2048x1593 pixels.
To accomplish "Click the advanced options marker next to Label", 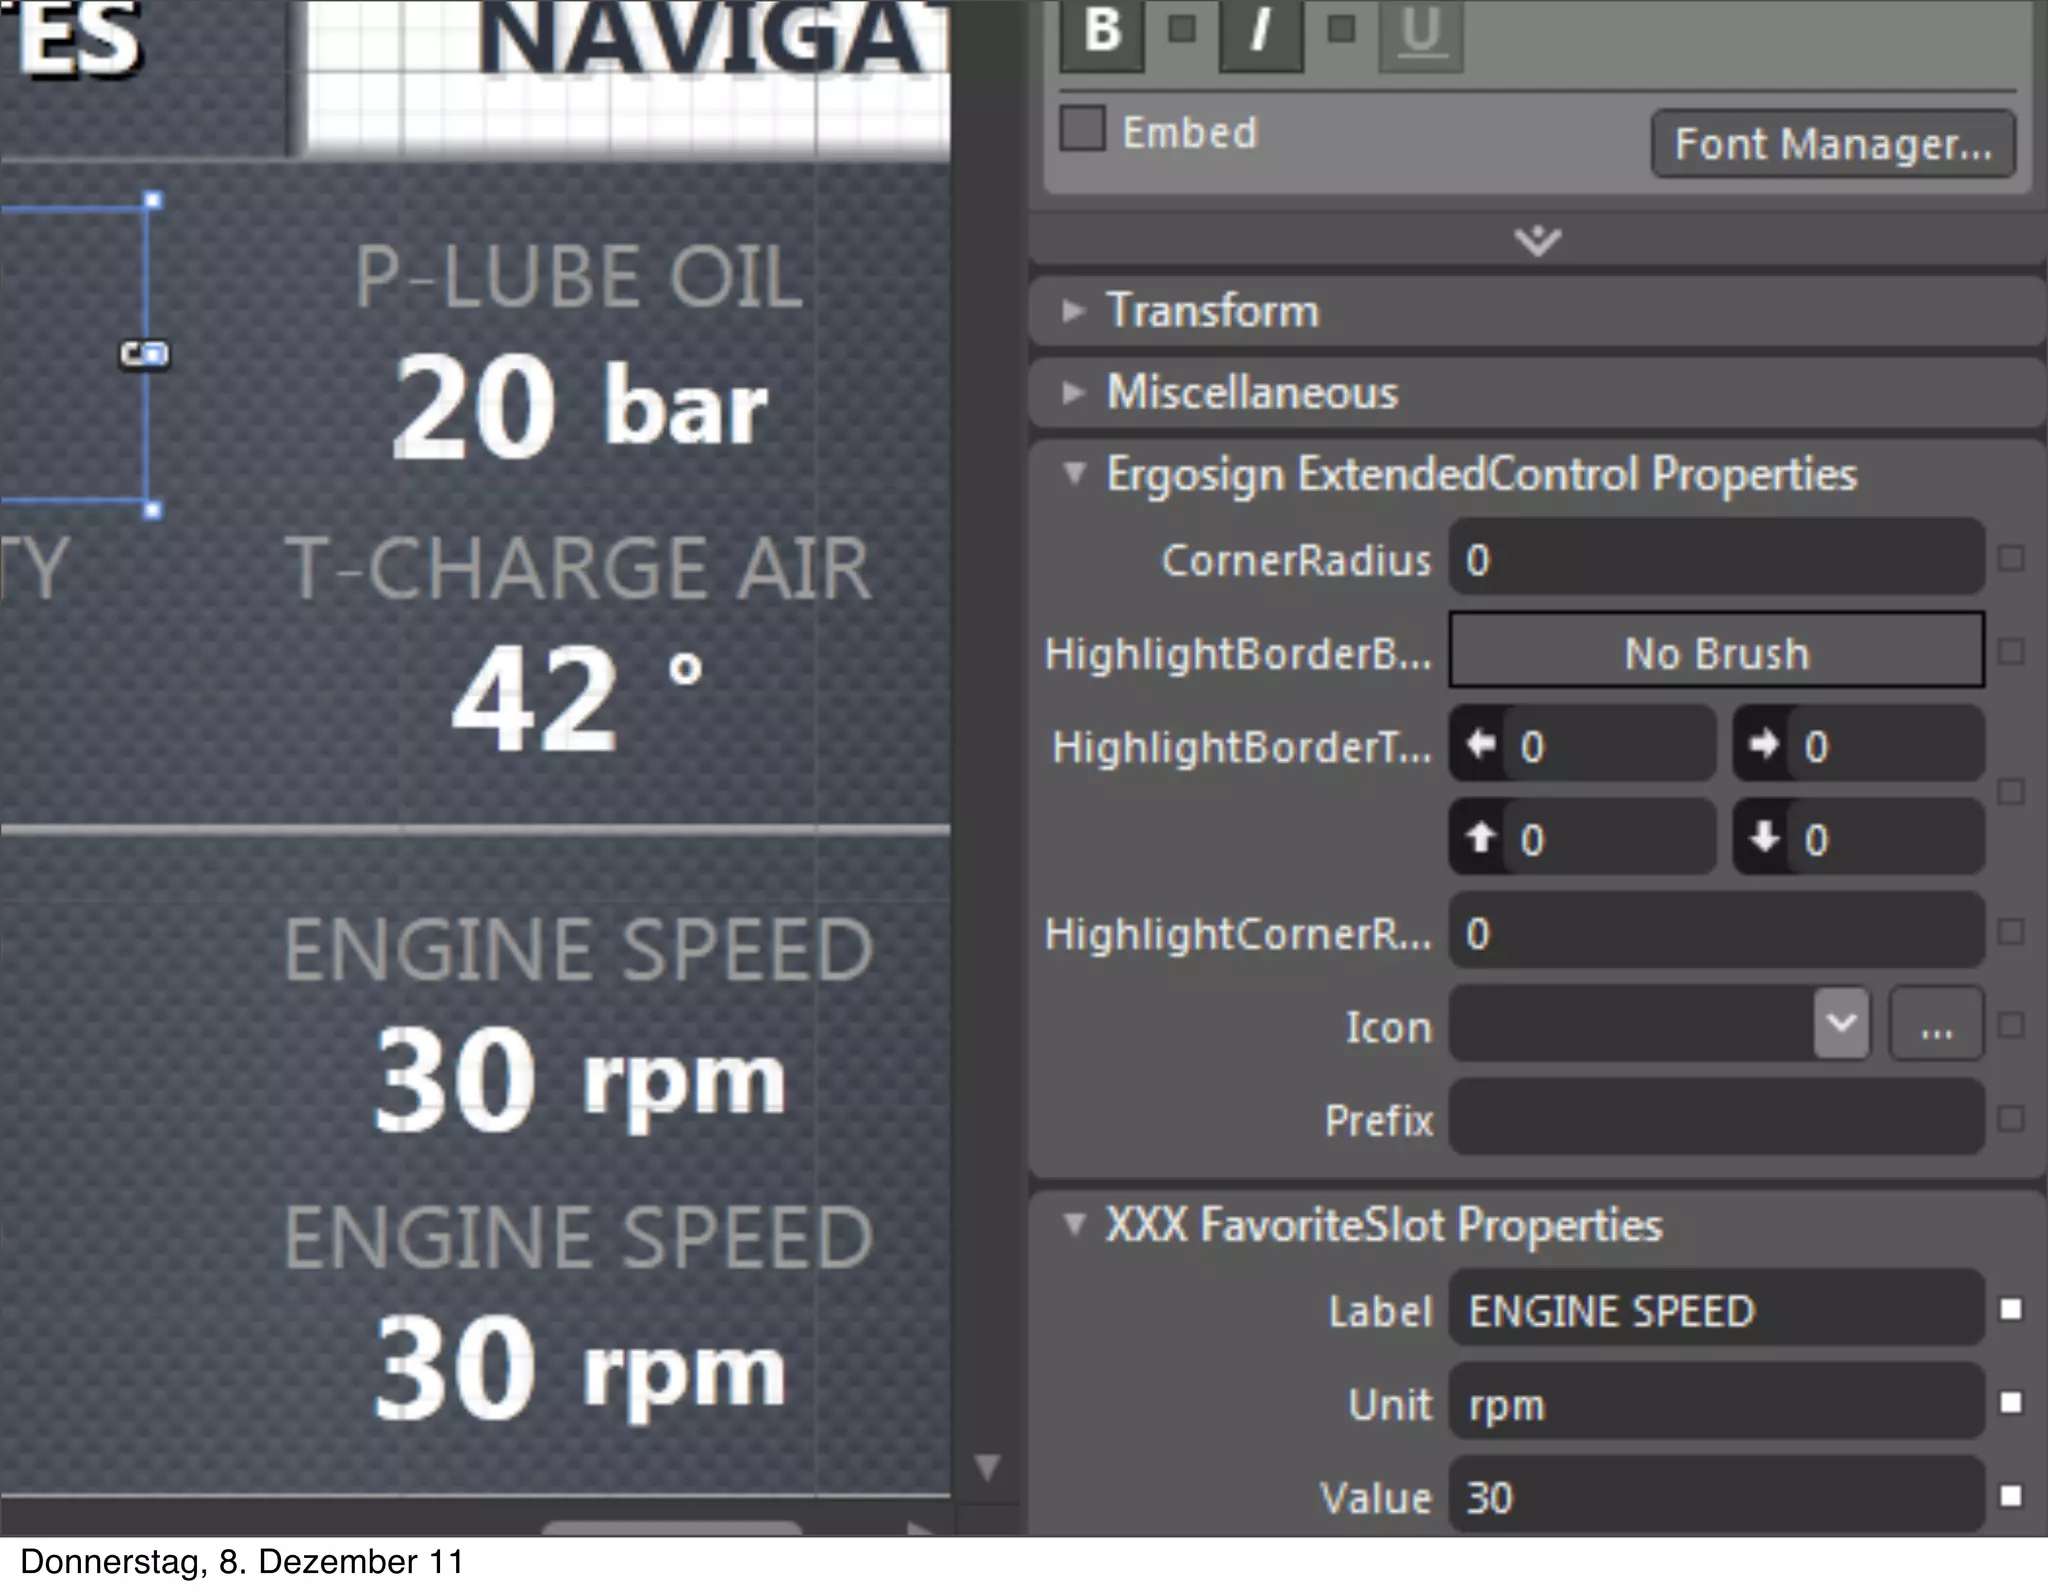I will [2010, 1309].
